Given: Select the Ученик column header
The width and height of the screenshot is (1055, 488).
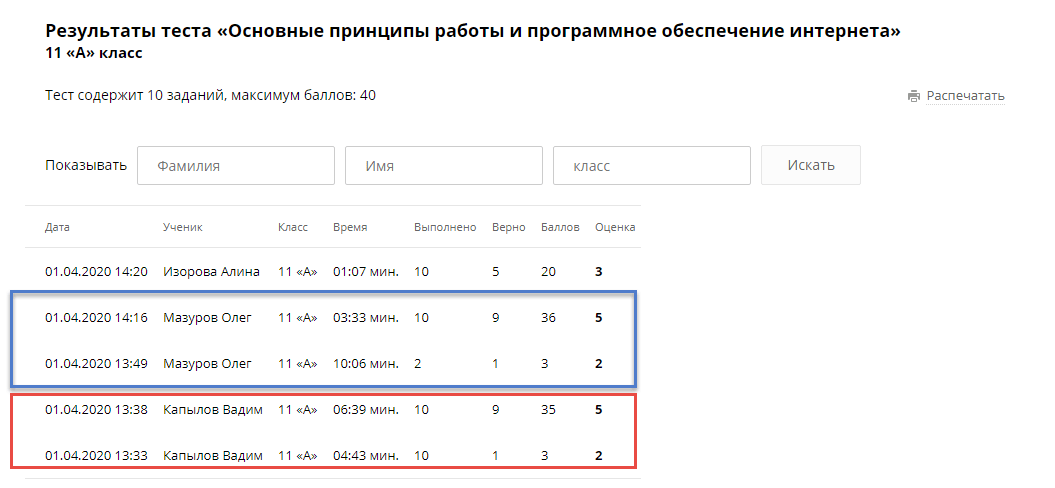Looking at the screenshot, I should click(x=182, y=228).
